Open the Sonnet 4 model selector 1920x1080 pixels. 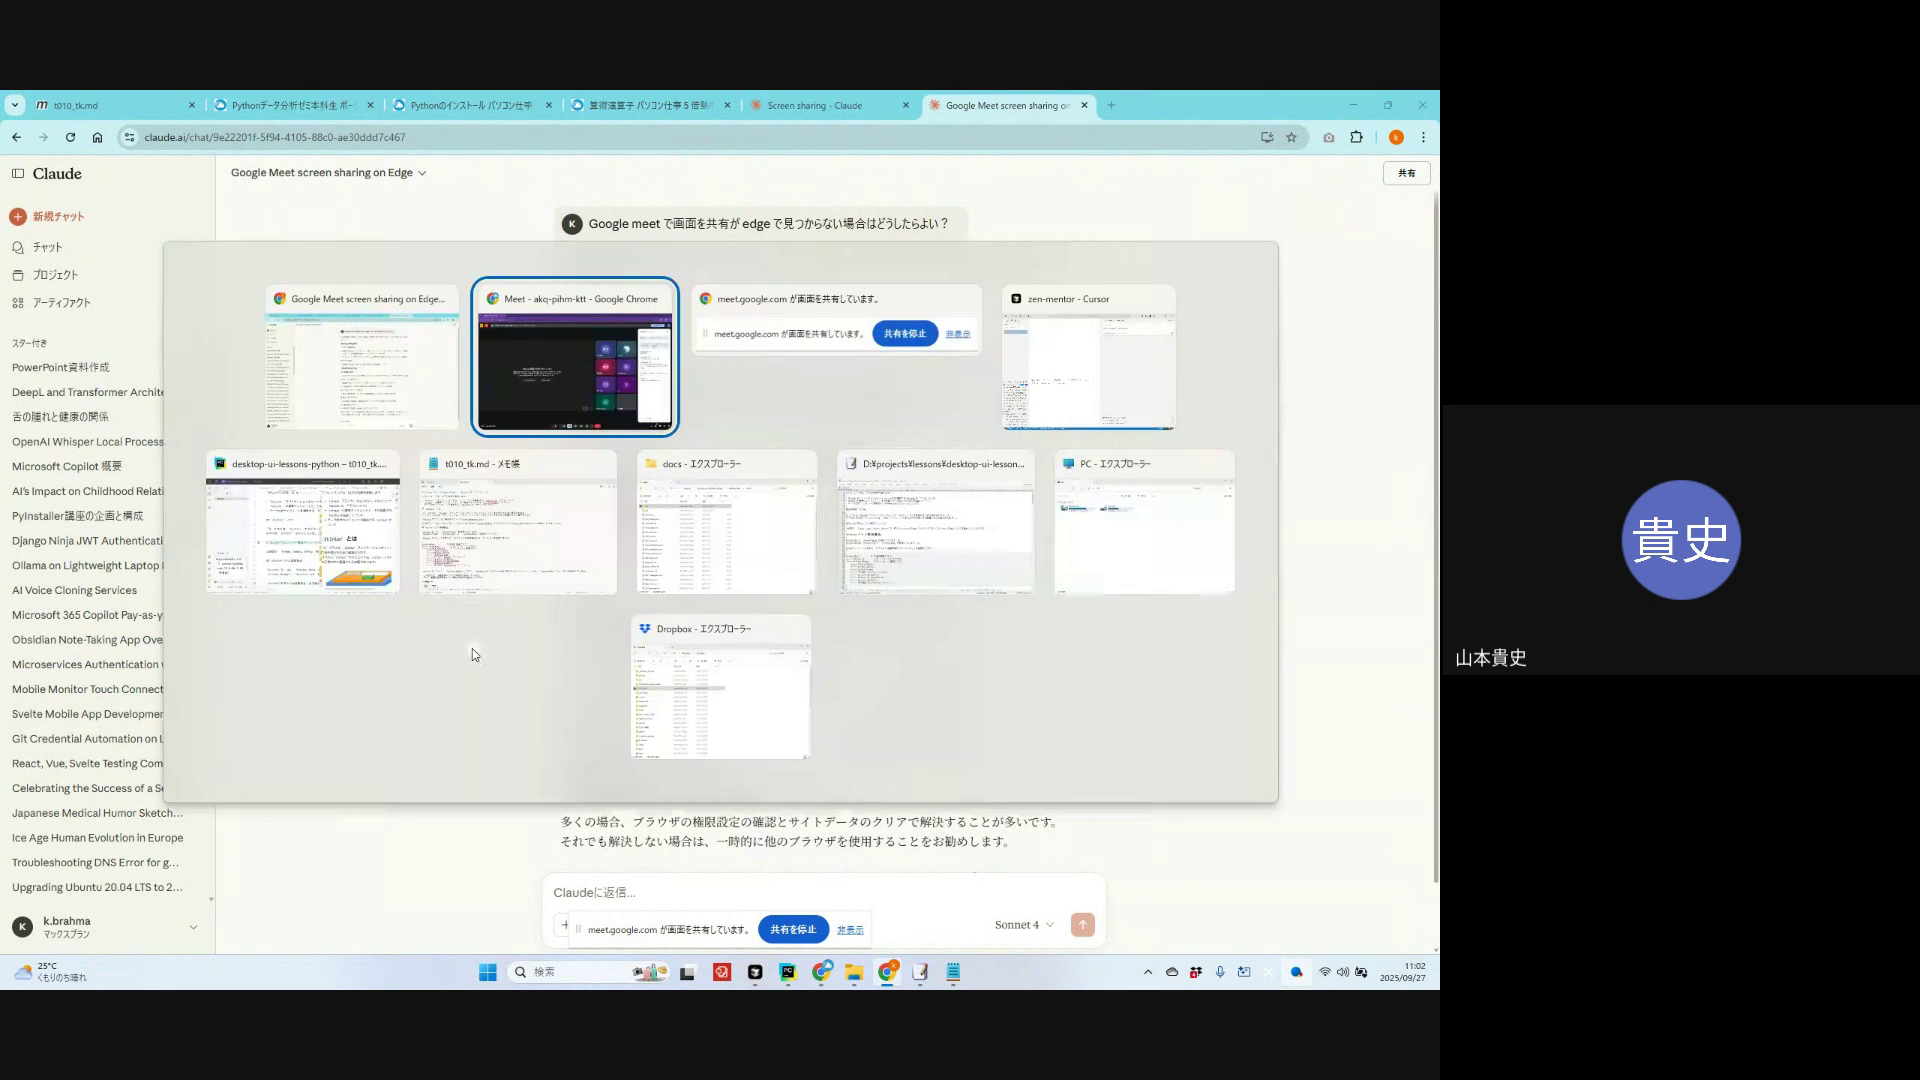tap(1023, 925)
